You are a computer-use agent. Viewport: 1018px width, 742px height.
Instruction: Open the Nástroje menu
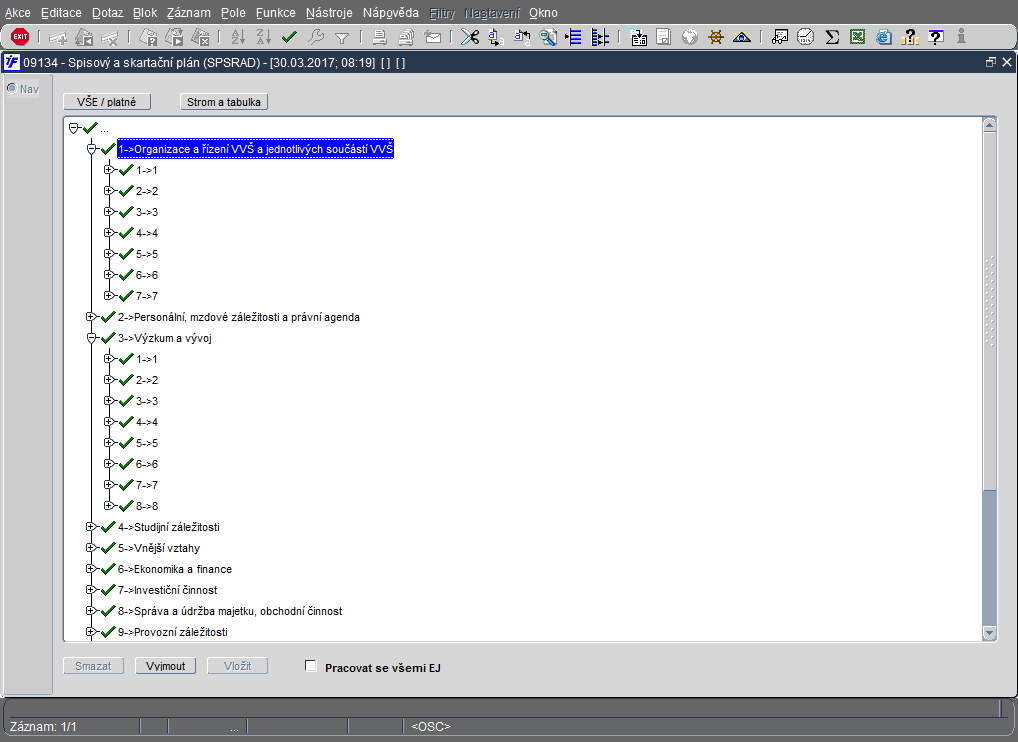pos(329,13)
